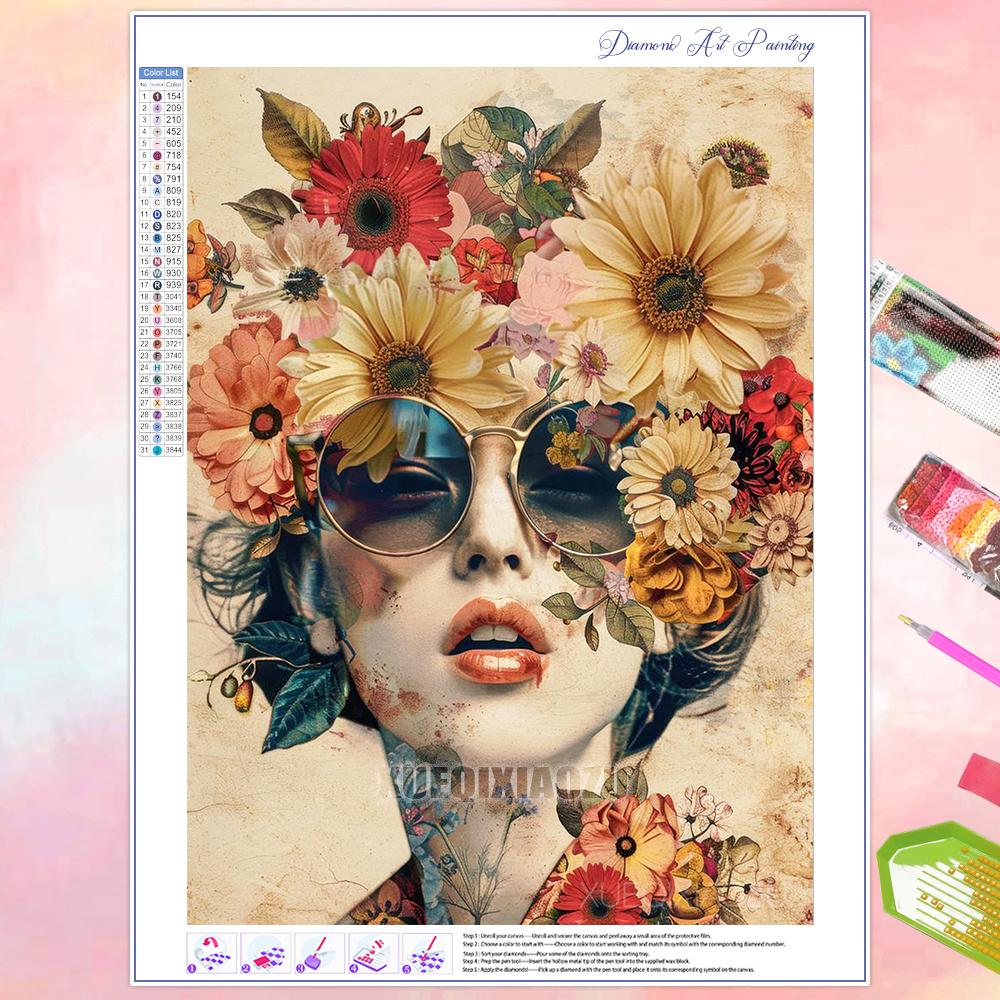The height and width of the screenshot is (1000, 1000).
Task: Select symbol number 1 for color 154
Action: tap(156, 99)
